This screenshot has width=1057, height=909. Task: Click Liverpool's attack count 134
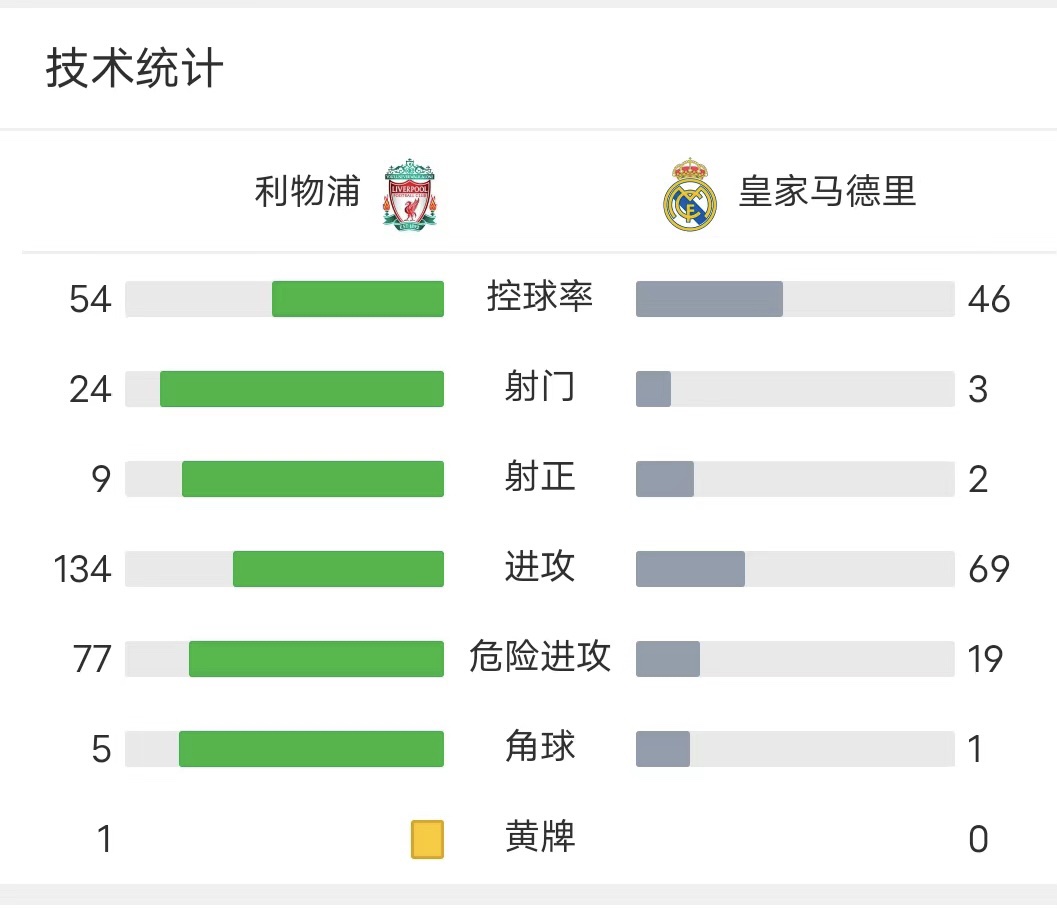point(82,569)
